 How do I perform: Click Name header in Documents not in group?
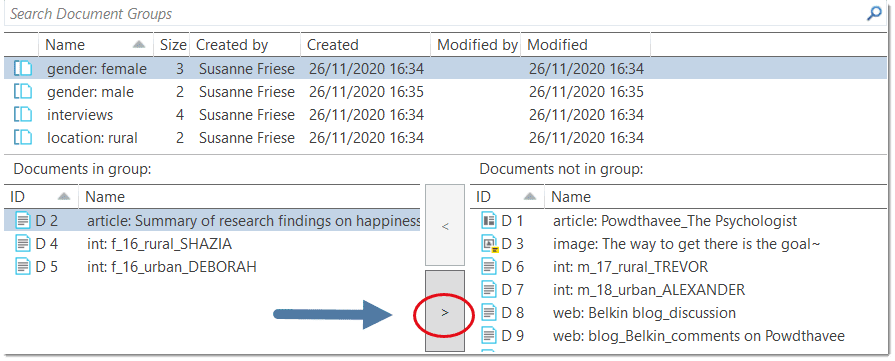point(716,196)
